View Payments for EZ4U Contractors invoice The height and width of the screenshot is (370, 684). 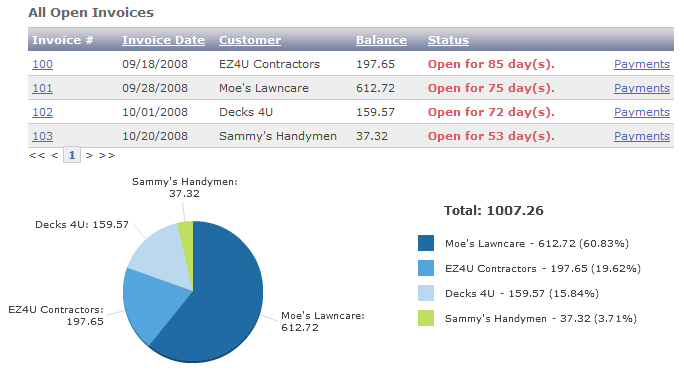coord(642,64)
